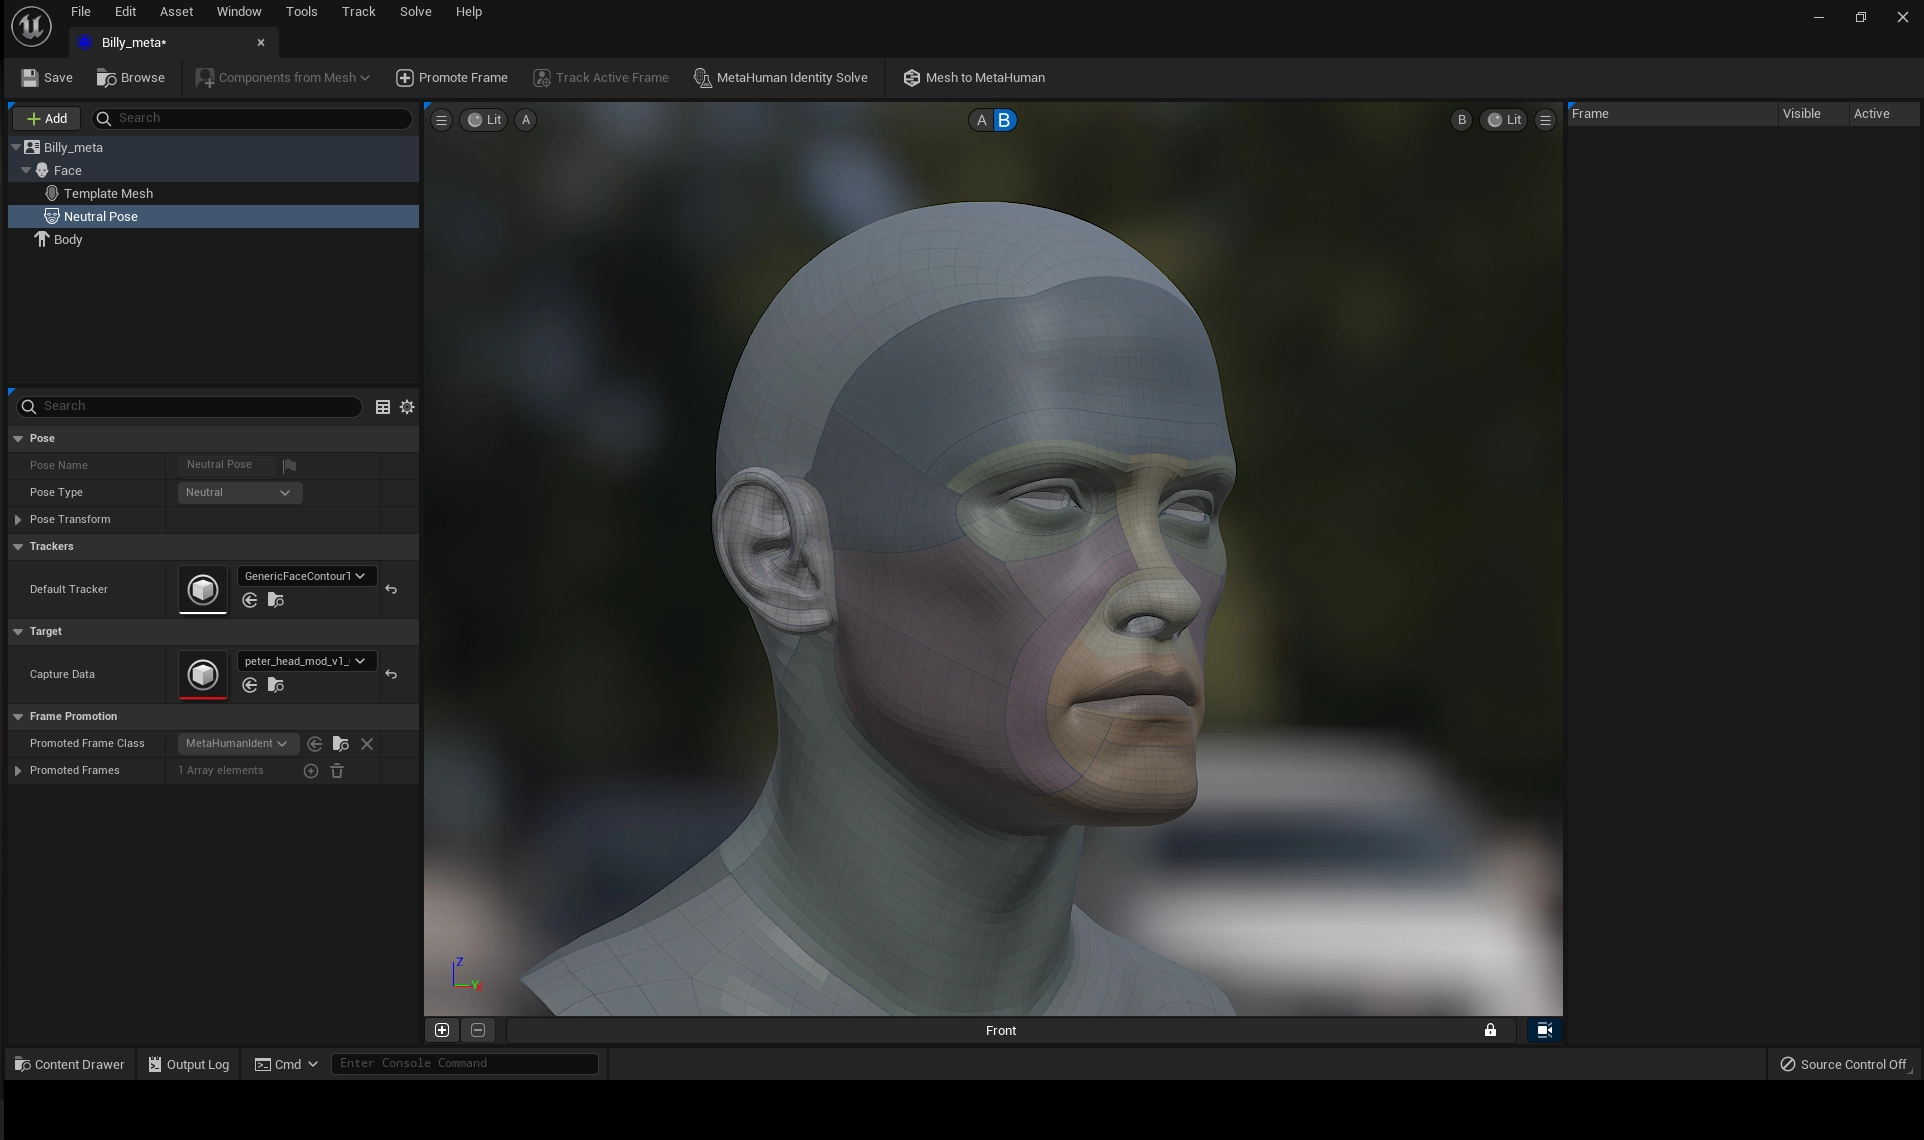Toggle the camera lock icon
This screenshot has height=1140, width=1924.
[1490, 1030]
